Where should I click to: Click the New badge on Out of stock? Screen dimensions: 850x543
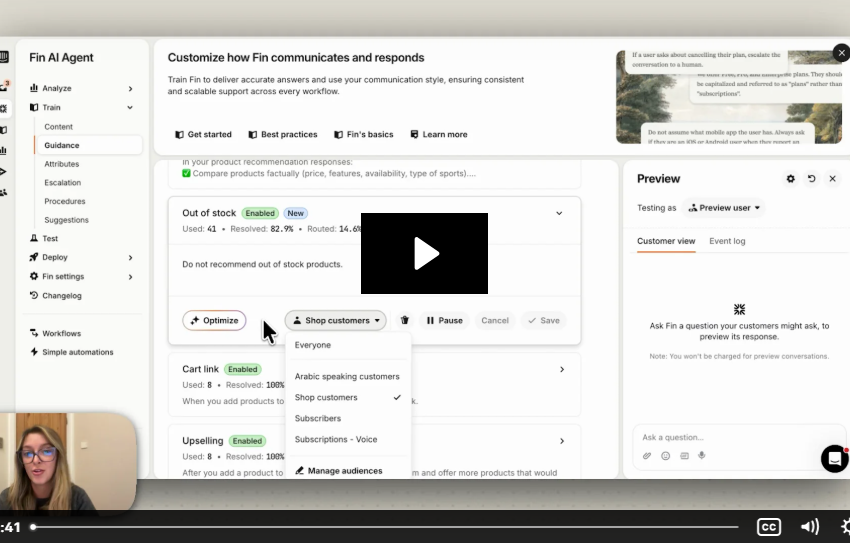click(x=295, y=214)
